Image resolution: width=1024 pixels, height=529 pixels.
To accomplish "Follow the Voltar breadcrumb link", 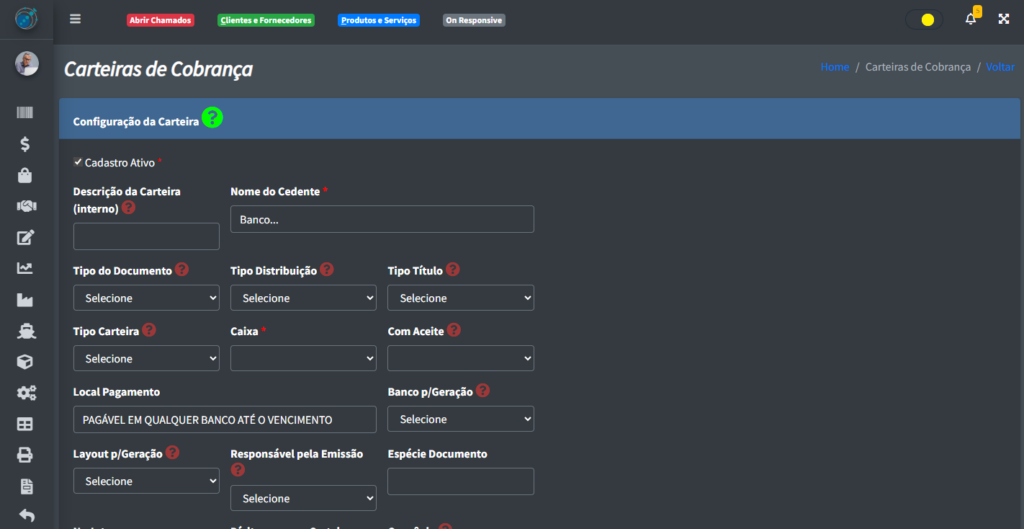I will tap(999, 67).
